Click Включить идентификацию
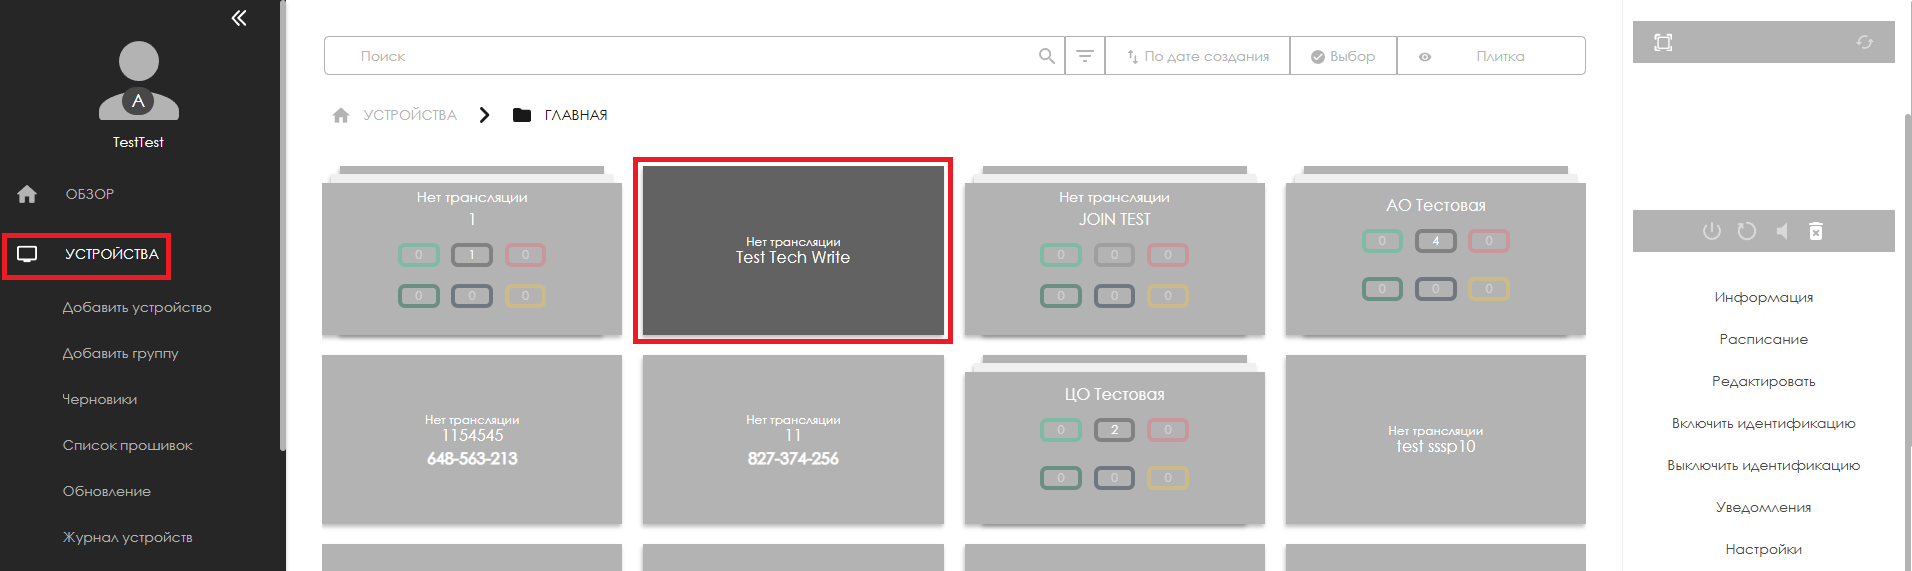Image resolution: width=1912 pixels, height=571 pixels. tap(1763, 423)
